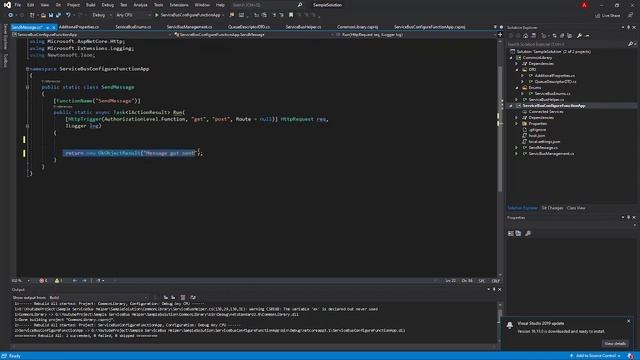Switch to ServiceBusManagement.cs tab

pyautogui.click(x=189, y=27)
